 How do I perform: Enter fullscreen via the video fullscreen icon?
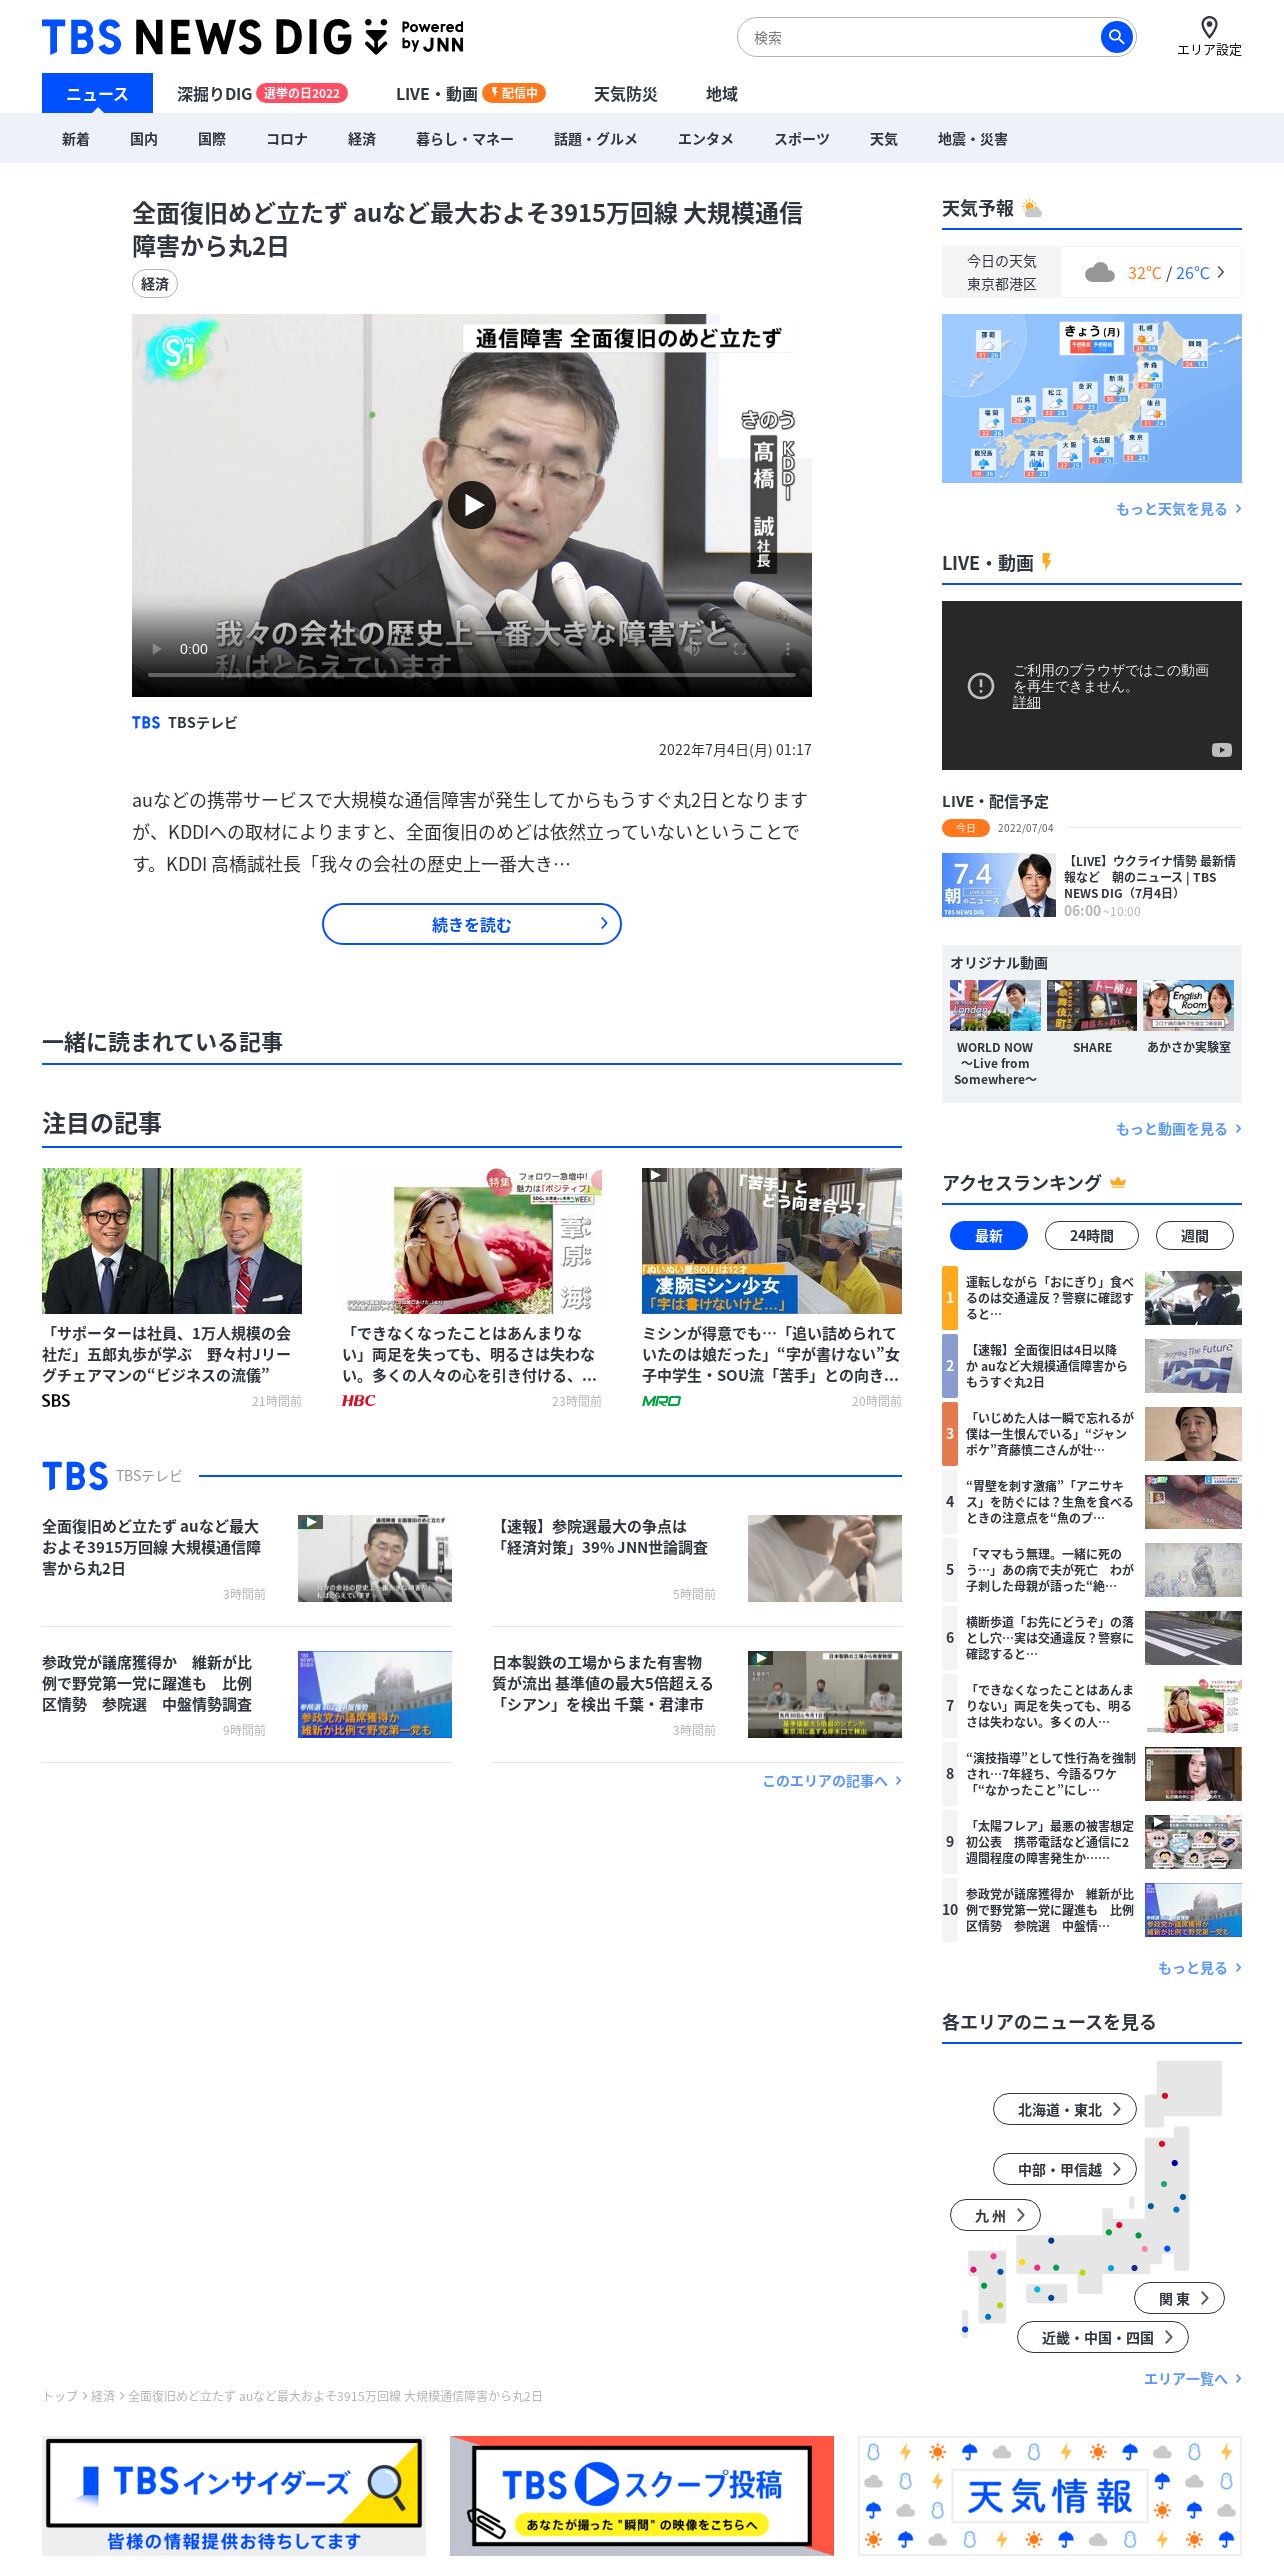(740, 649)
